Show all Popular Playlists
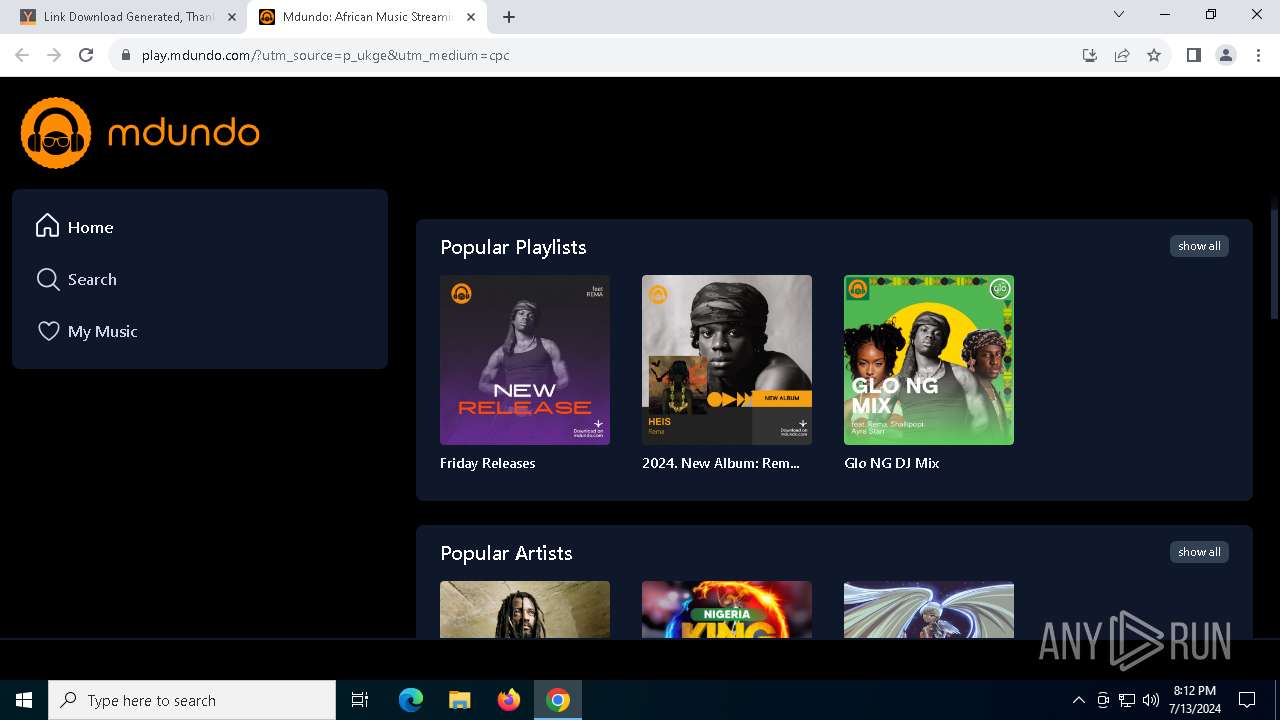This screenshot has height=720, width=1280. [1199, 246]
